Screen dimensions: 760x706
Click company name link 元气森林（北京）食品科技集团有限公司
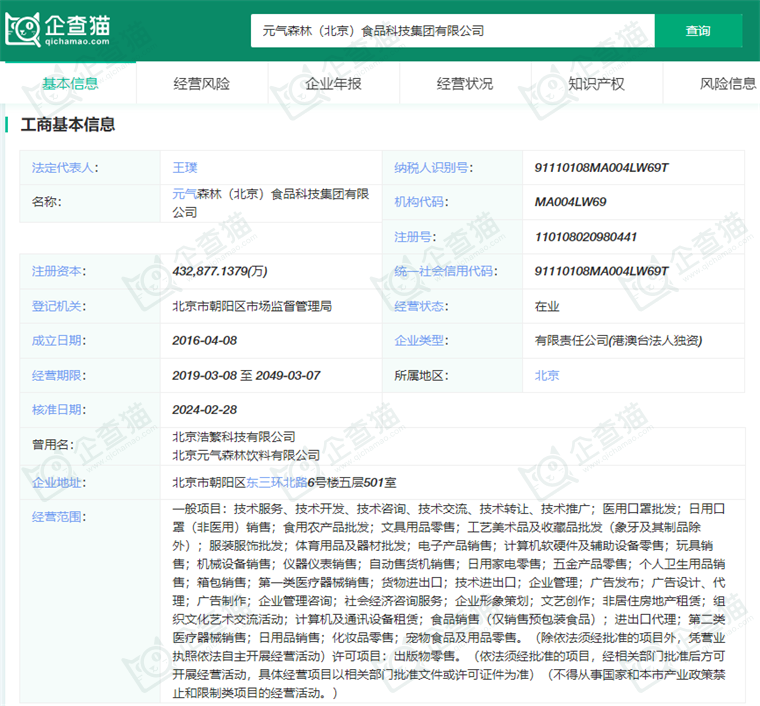[271, 203]
